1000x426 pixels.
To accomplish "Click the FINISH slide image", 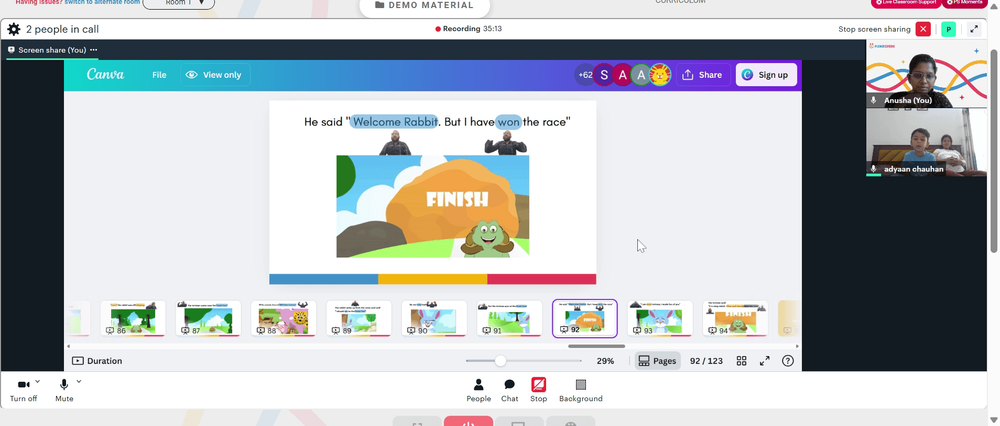I will tap(433, 206).
